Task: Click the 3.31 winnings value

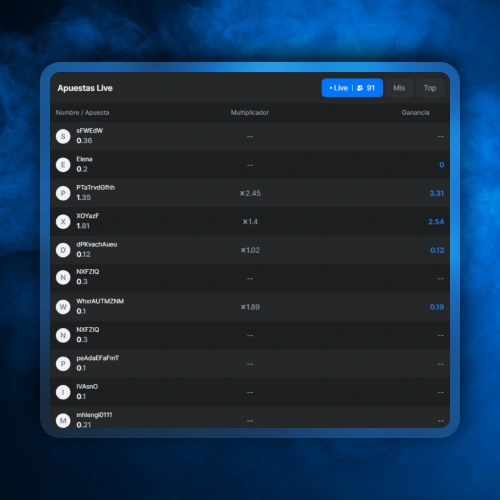Action: point(437,193)
